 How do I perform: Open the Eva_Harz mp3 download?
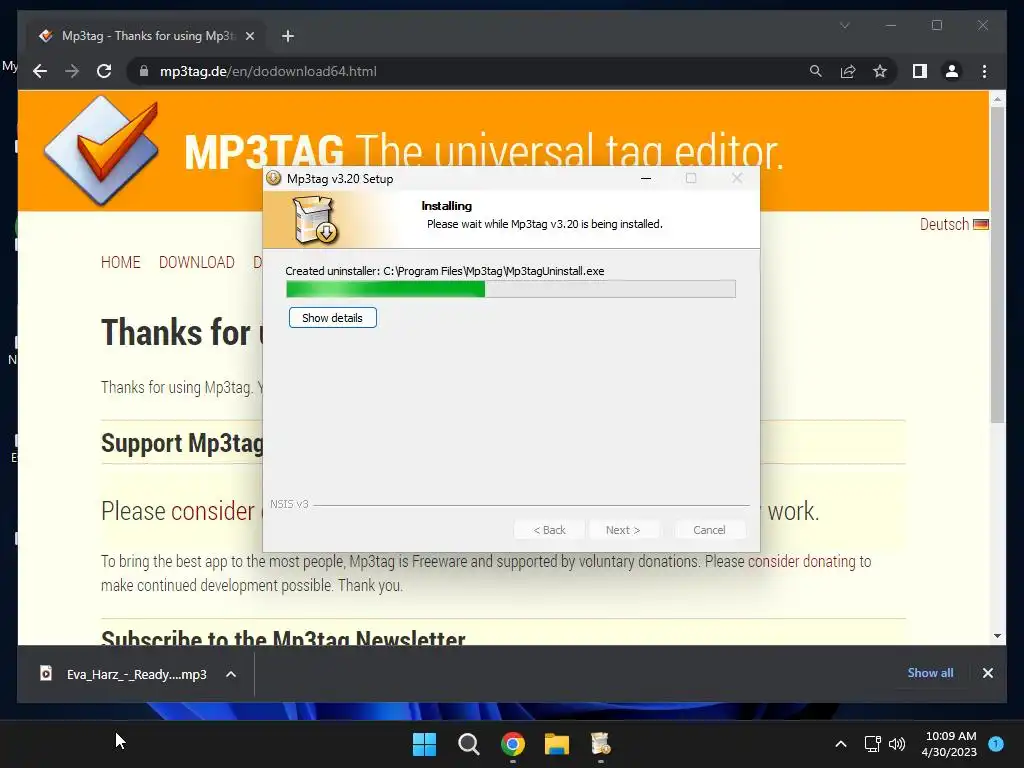(136, 674)
